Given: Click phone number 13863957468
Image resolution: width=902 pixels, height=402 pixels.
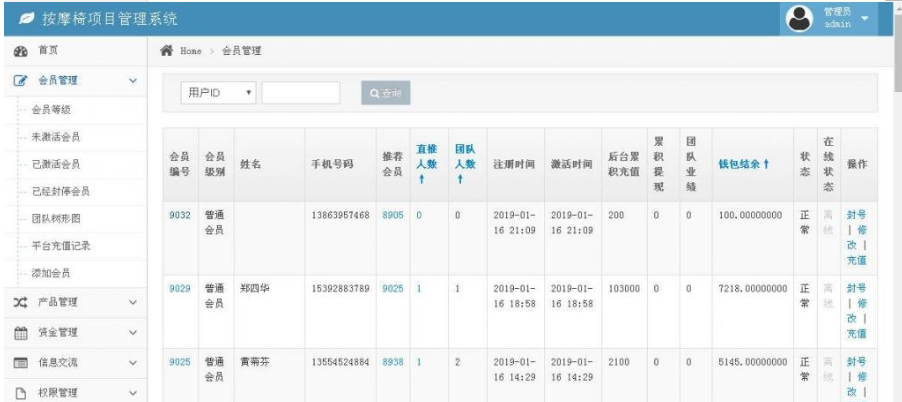Looking at the screenshot, I should pyautogui.click(x=341, y=215).
